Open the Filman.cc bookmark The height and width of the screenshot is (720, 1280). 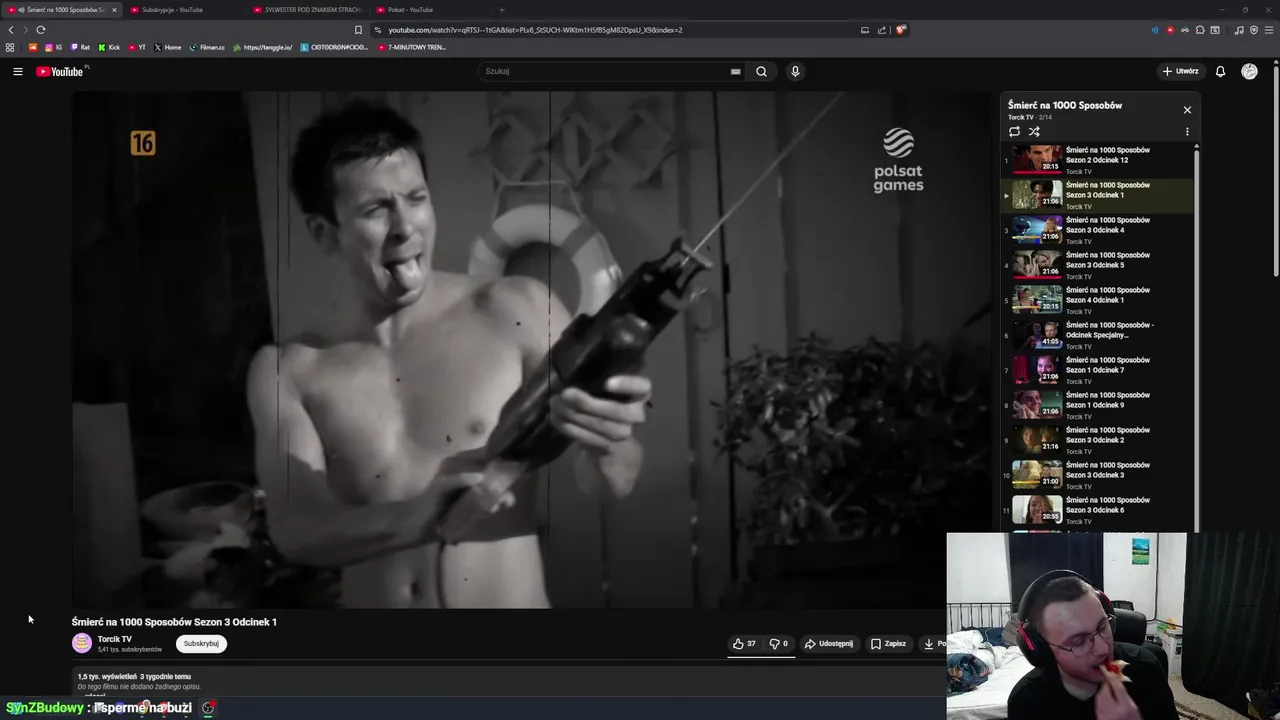208,47
